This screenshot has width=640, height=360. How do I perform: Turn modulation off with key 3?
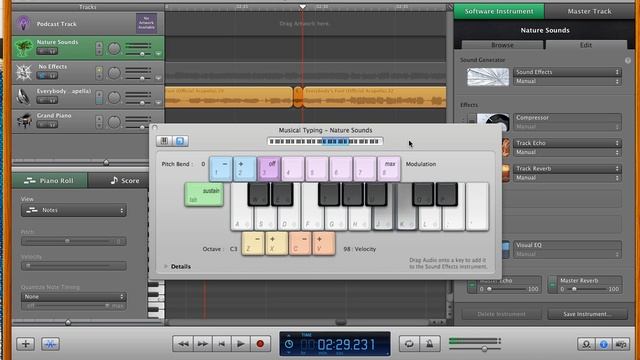tap(269, 169)
